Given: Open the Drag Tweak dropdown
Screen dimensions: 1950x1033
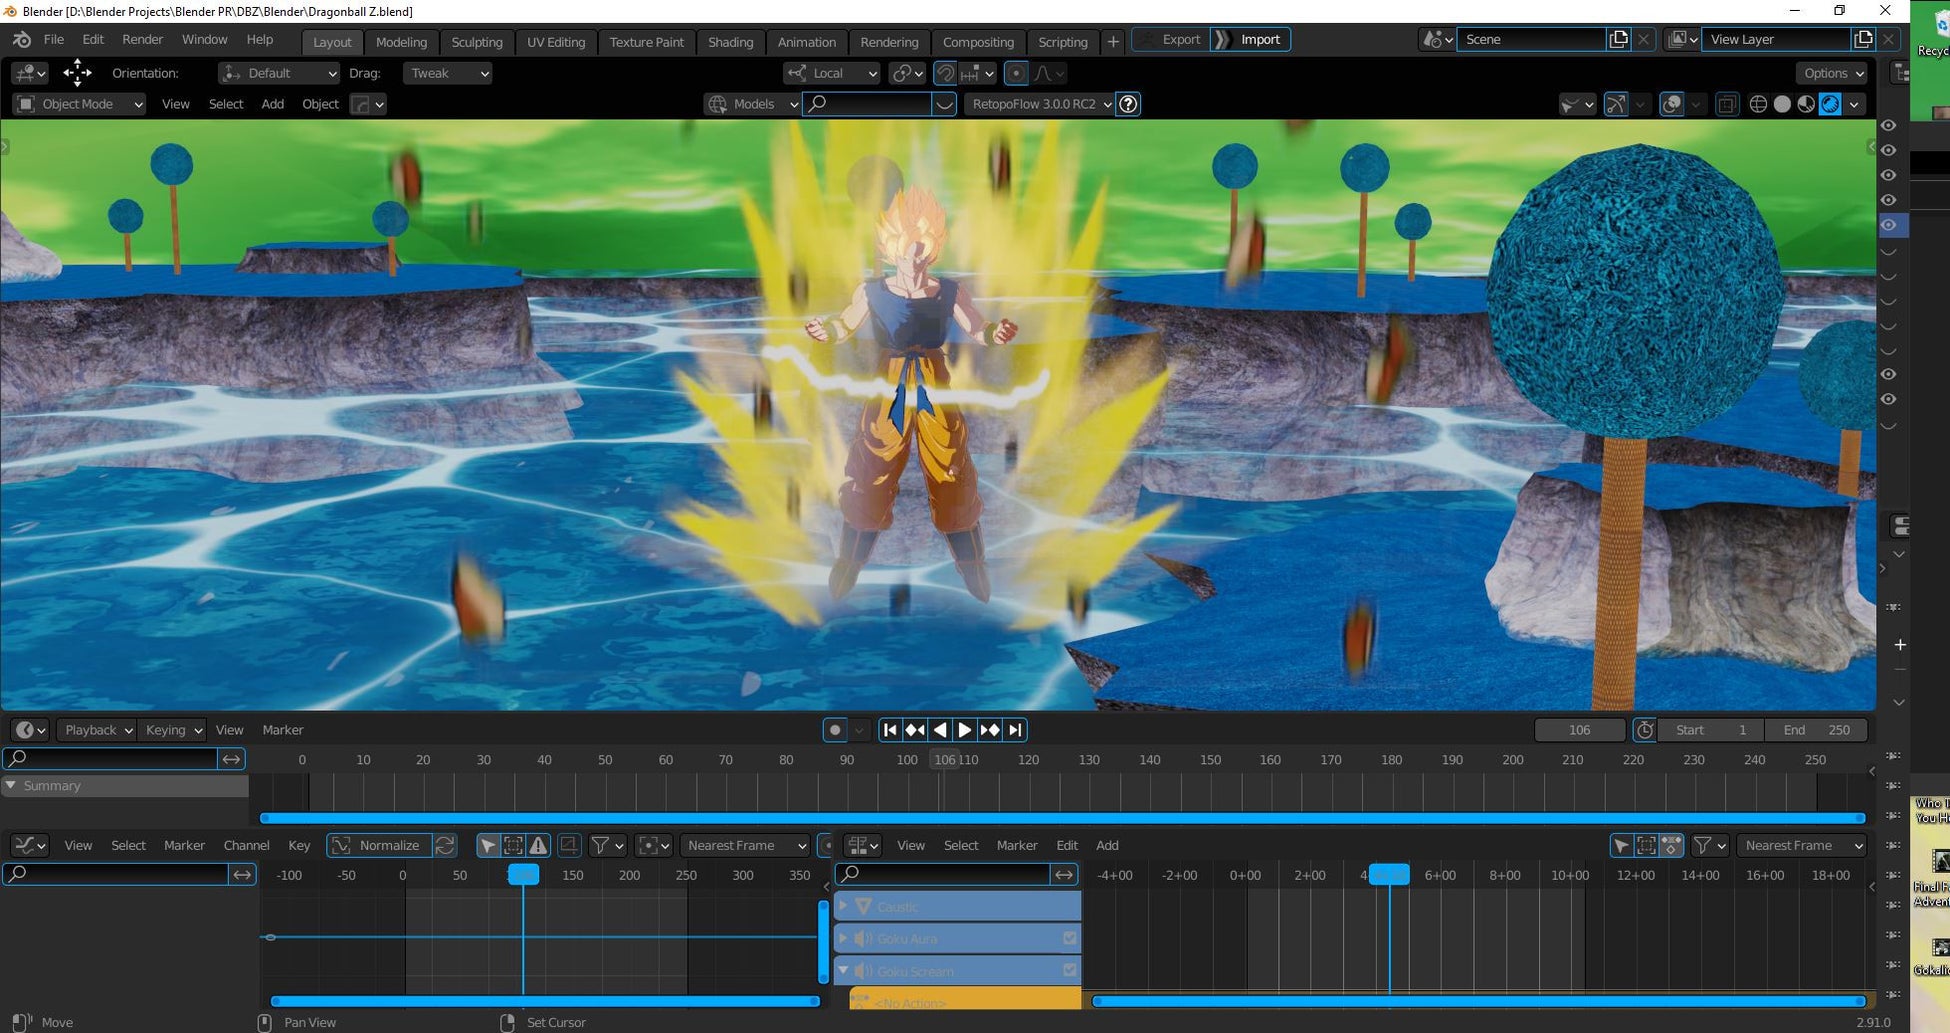Looking at the screenshot, I should click(x=447, y=73).
